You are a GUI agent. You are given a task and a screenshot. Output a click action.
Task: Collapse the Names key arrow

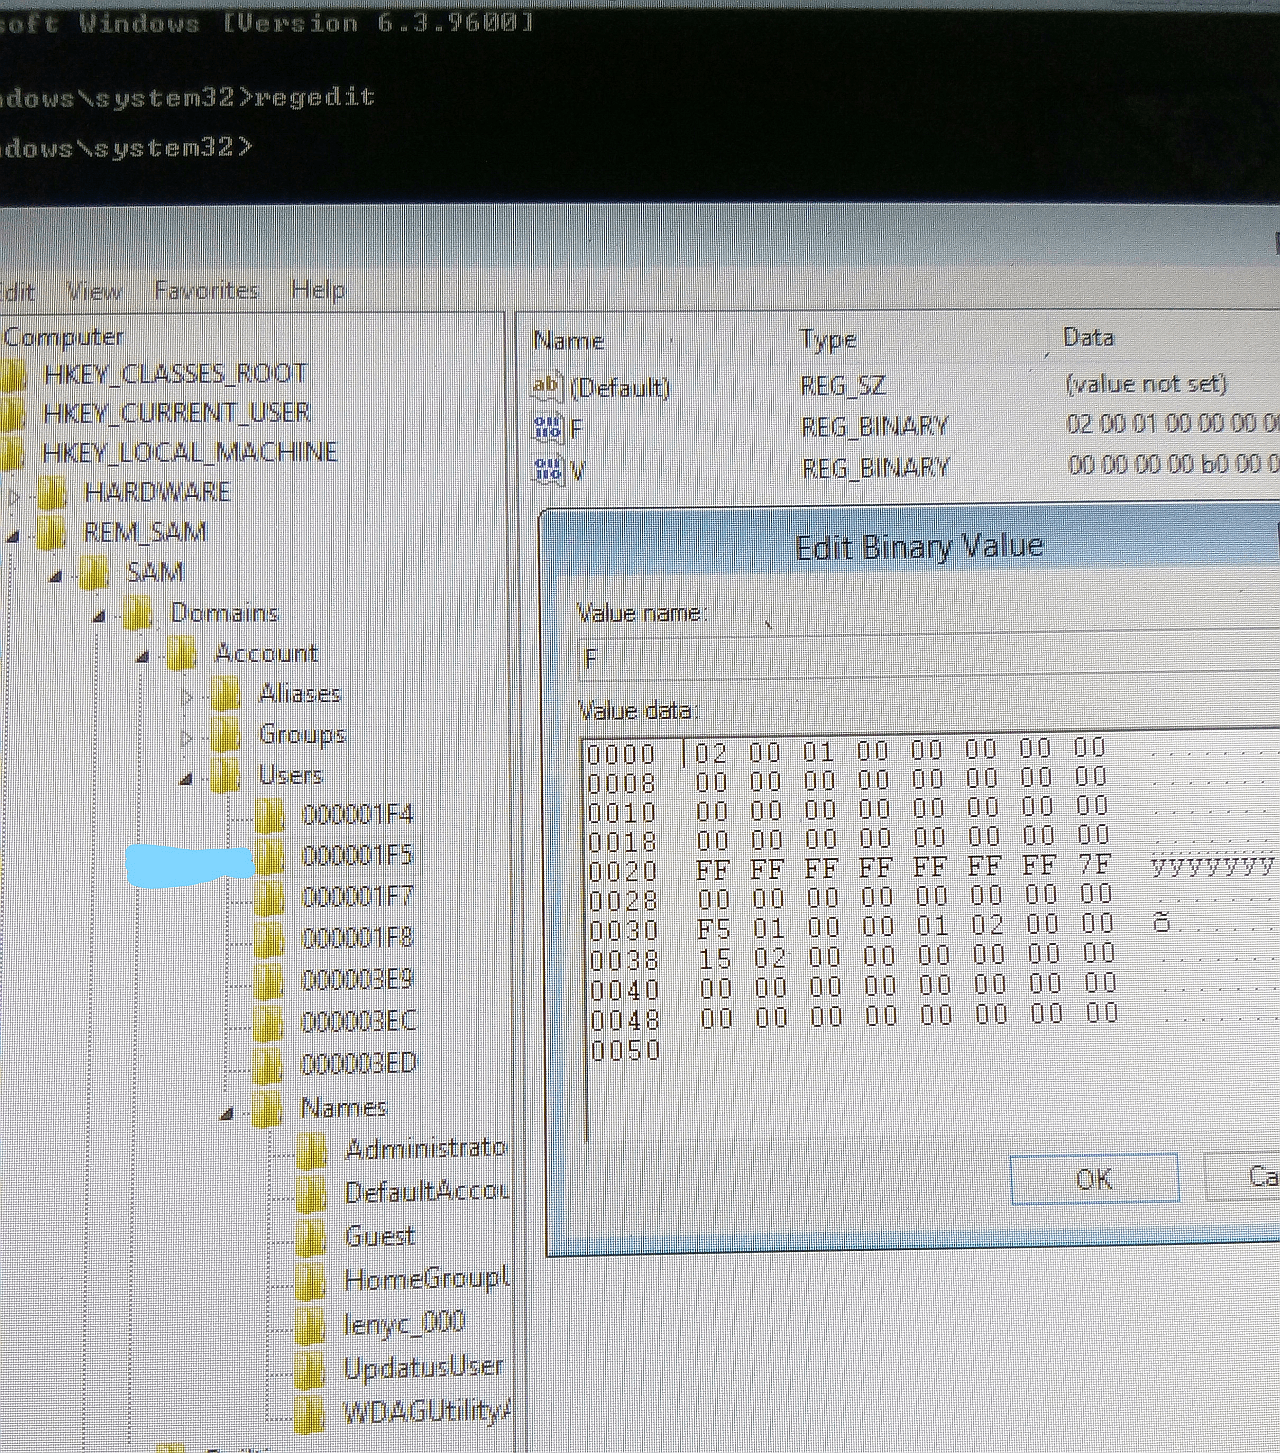click(228, 1113)
